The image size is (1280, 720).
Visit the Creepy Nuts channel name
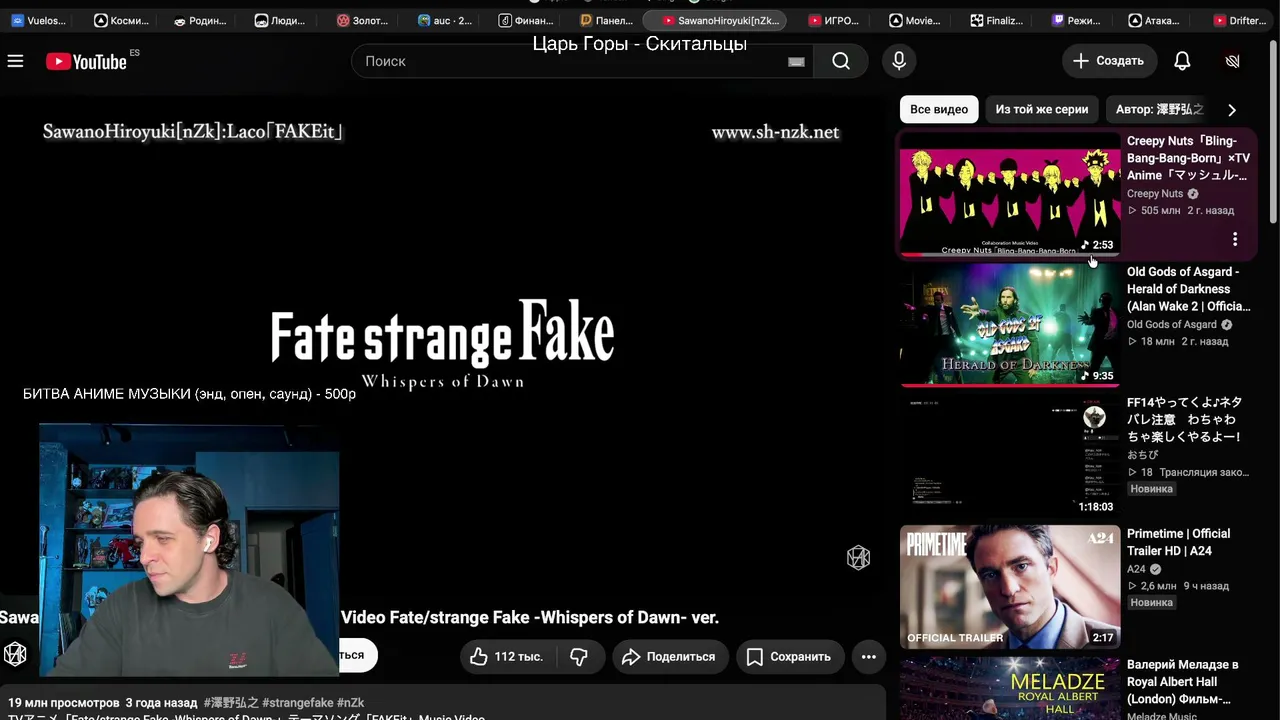pyautogui.click(x=1155, y=194)
